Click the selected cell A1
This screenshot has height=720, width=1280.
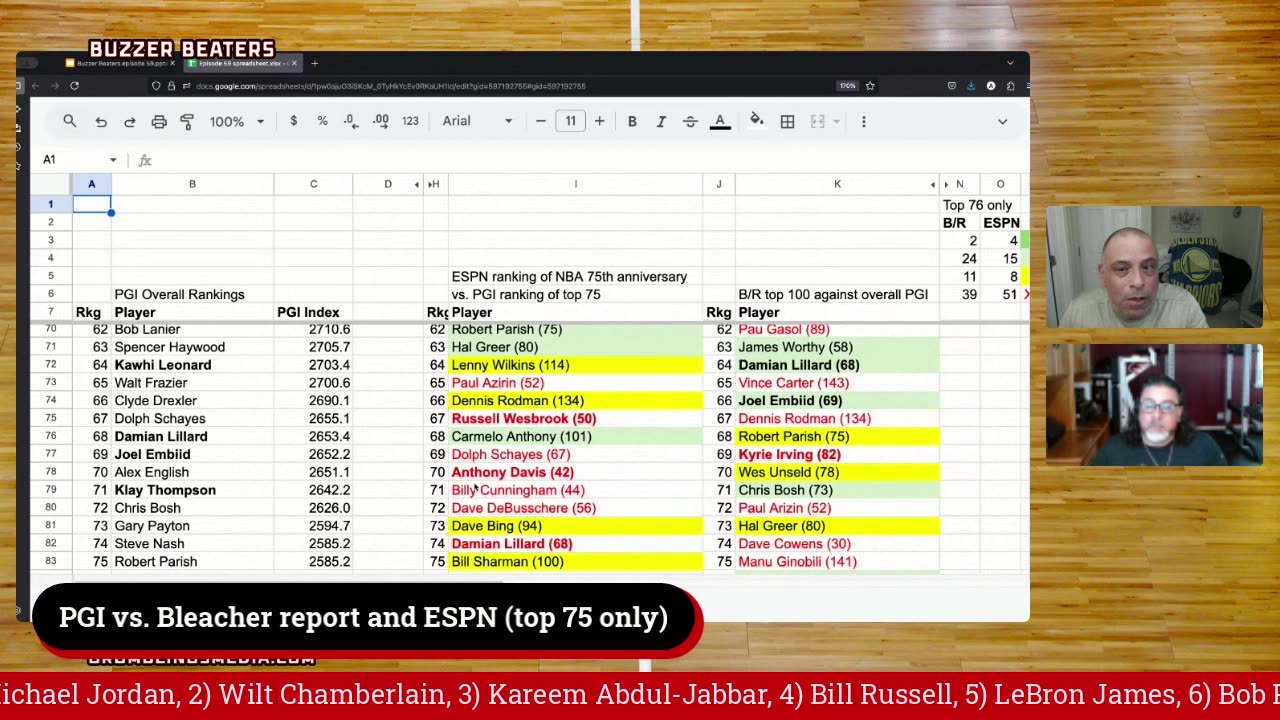(x=91, y=204)
